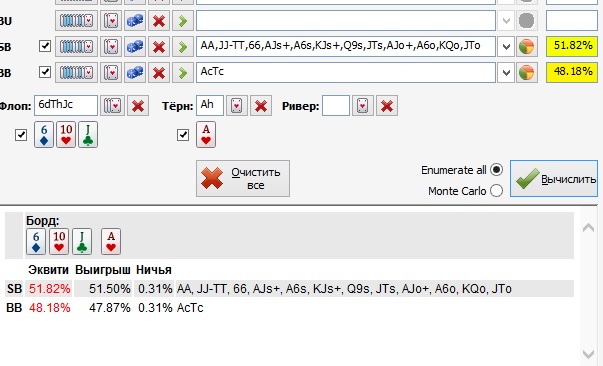Click turn input field Ah
Viewport: 603px width, 366px height.
coord(210,105)
